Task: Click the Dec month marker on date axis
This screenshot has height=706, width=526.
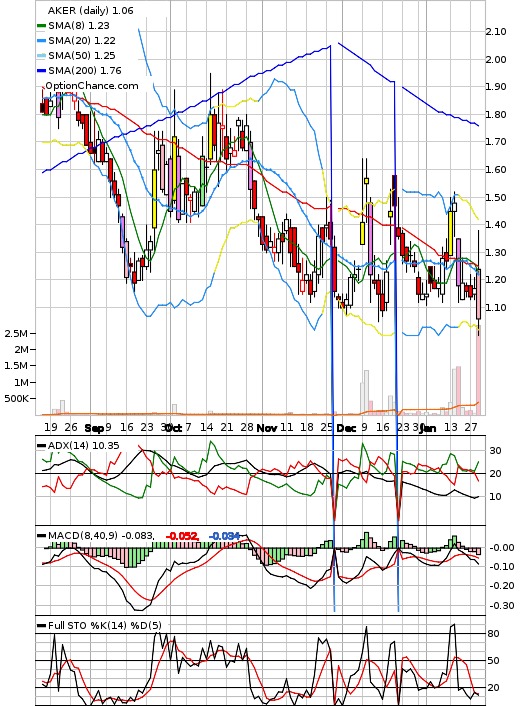Action: pos(346,428)
